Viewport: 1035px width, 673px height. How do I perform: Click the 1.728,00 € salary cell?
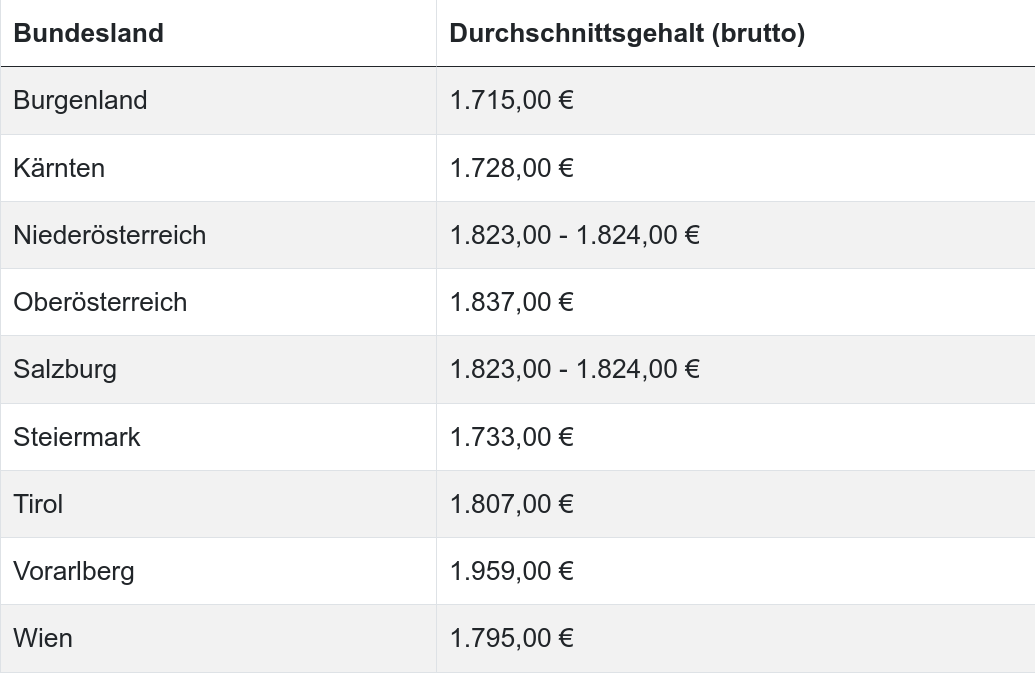click(x=511, y=168)
